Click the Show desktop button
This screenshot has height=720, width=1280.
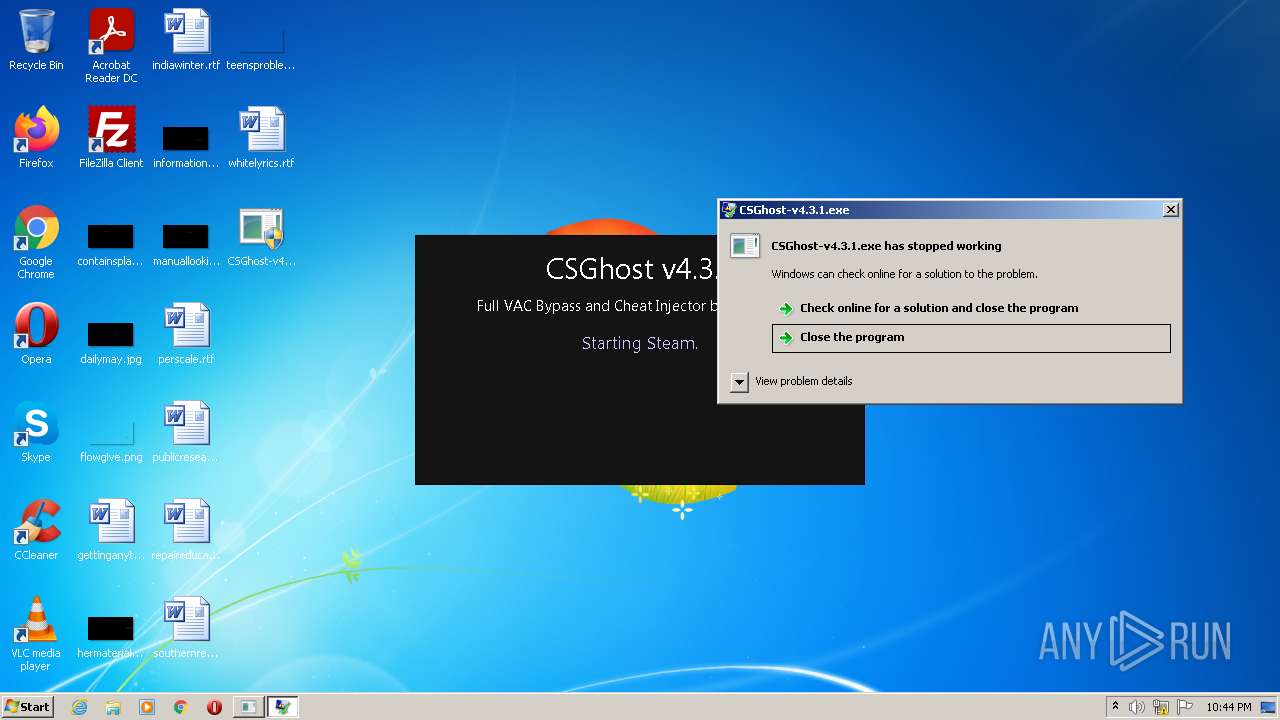tap(1269, 707)
